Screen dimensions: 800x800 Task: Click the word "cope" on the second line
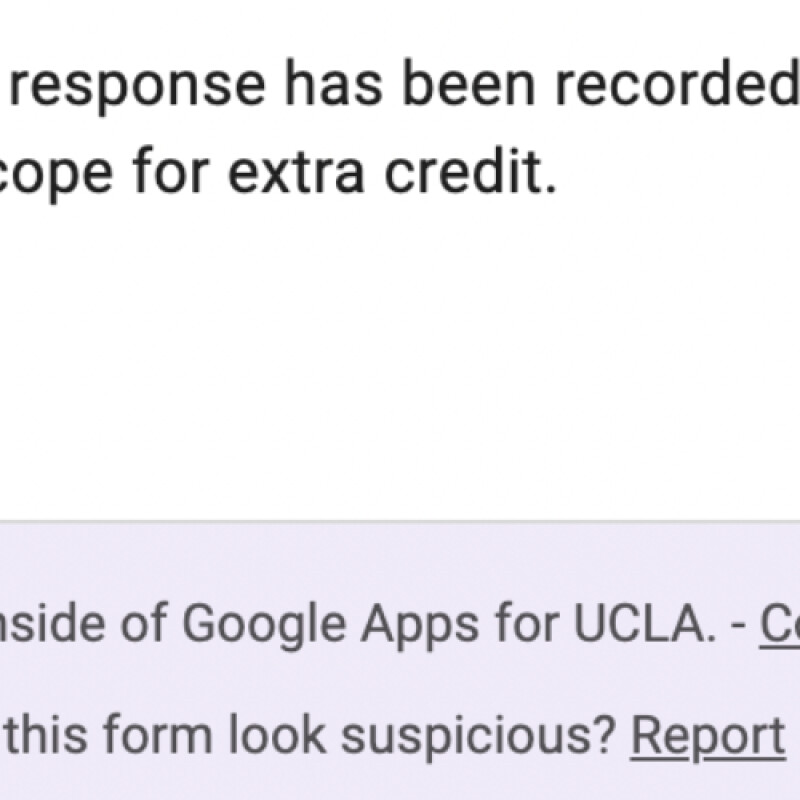click(68, 178)
